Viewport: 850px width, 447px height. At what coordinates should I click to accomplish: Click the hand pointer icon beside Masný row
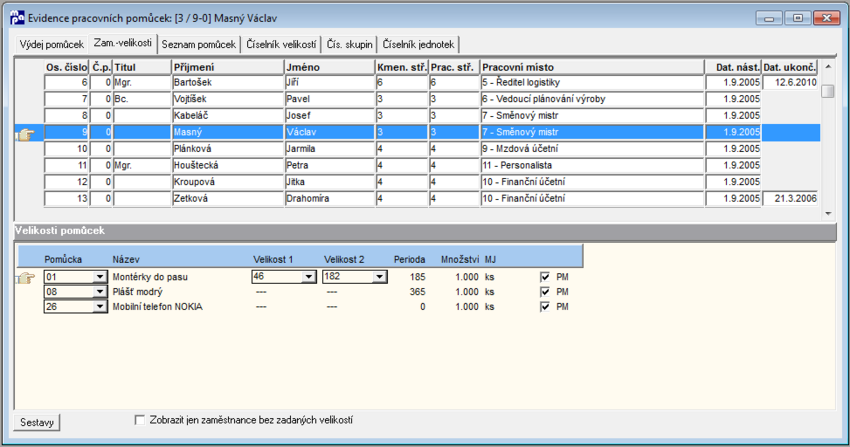25,134
